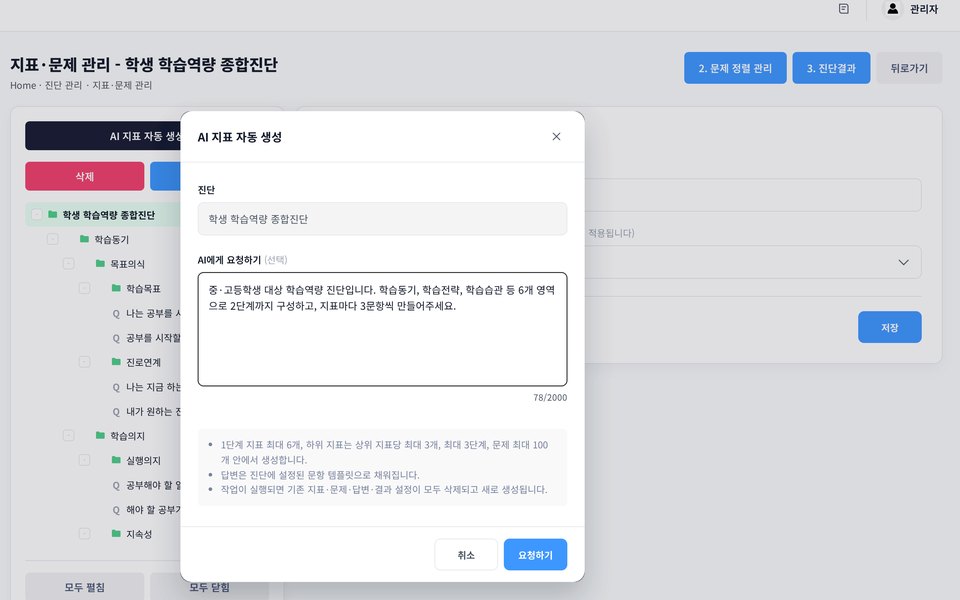Collapse the 목표의식 tree node
Image resolution: width=960 pixels, height=600 pixels.
tap(69, 263)
